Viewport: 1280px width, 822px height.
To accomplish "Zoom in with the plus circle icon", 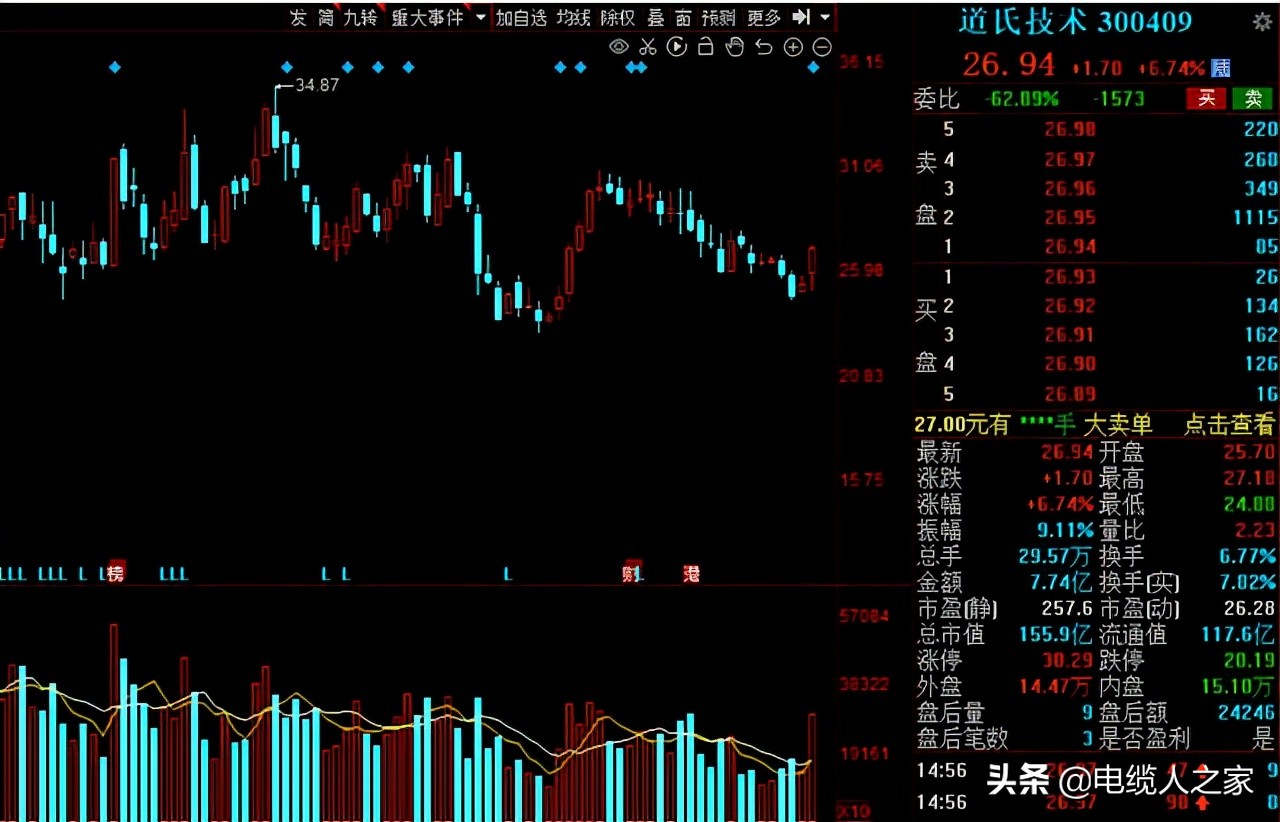I will [x=793, y=46].
